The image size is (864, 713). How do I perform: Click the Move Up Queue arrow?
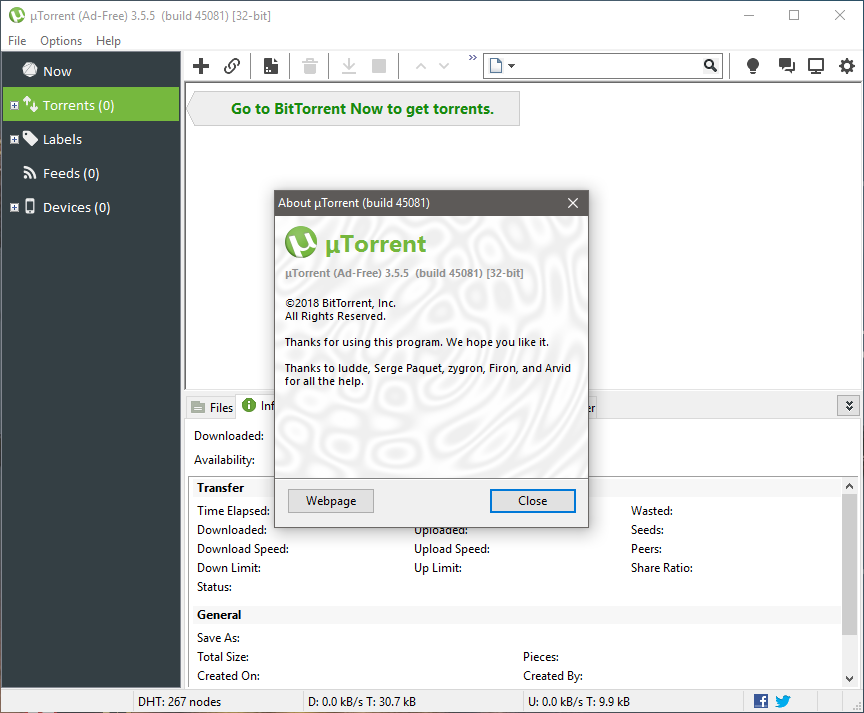(420, 66)
